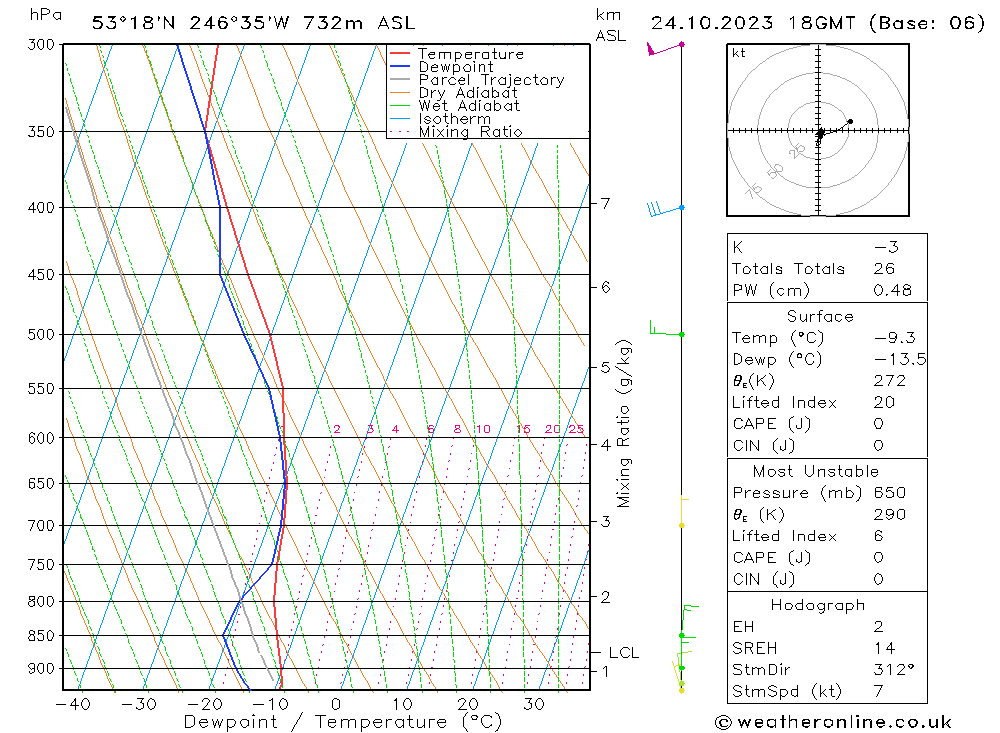Click the Dewpoint / Temperature (°C) axis title
Screen dimensions: 1000x733
343,722
